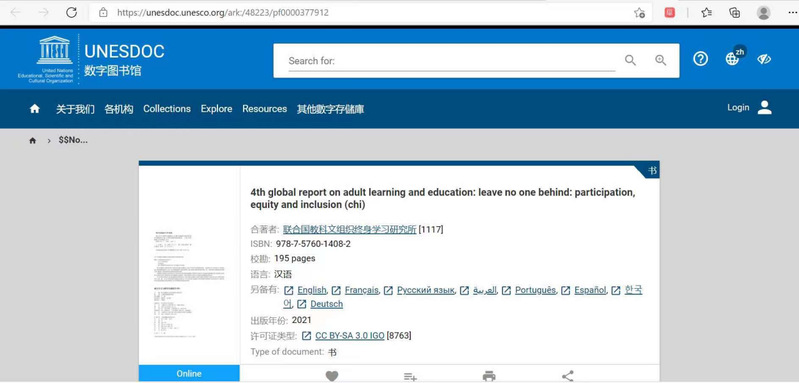The image size is (799, 383).
Task: Open CC BY-SA 3.0 IGO license link
Action: point(350,336)
